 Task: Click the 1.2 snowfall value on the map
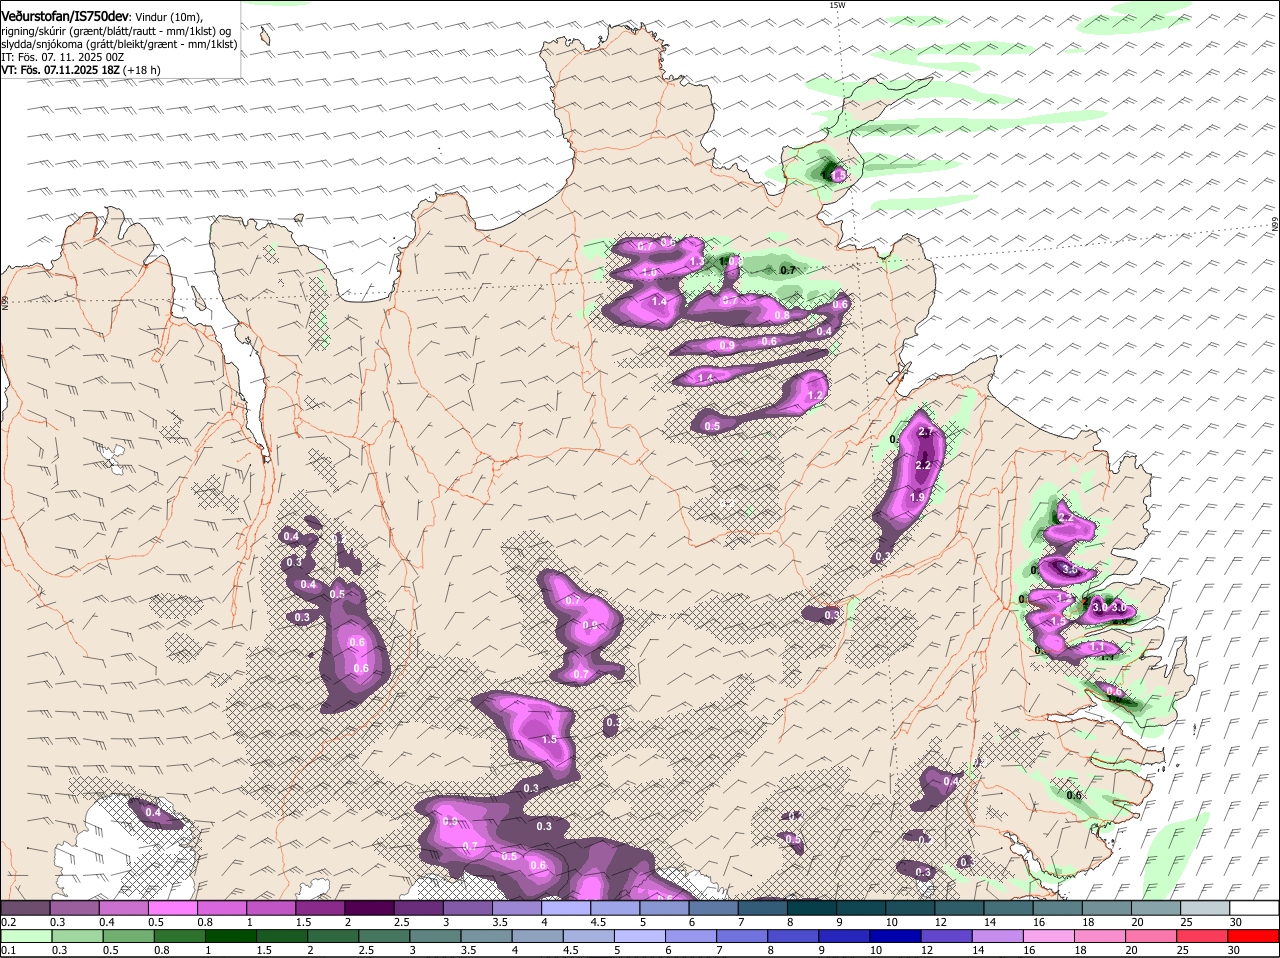point(814,396)
